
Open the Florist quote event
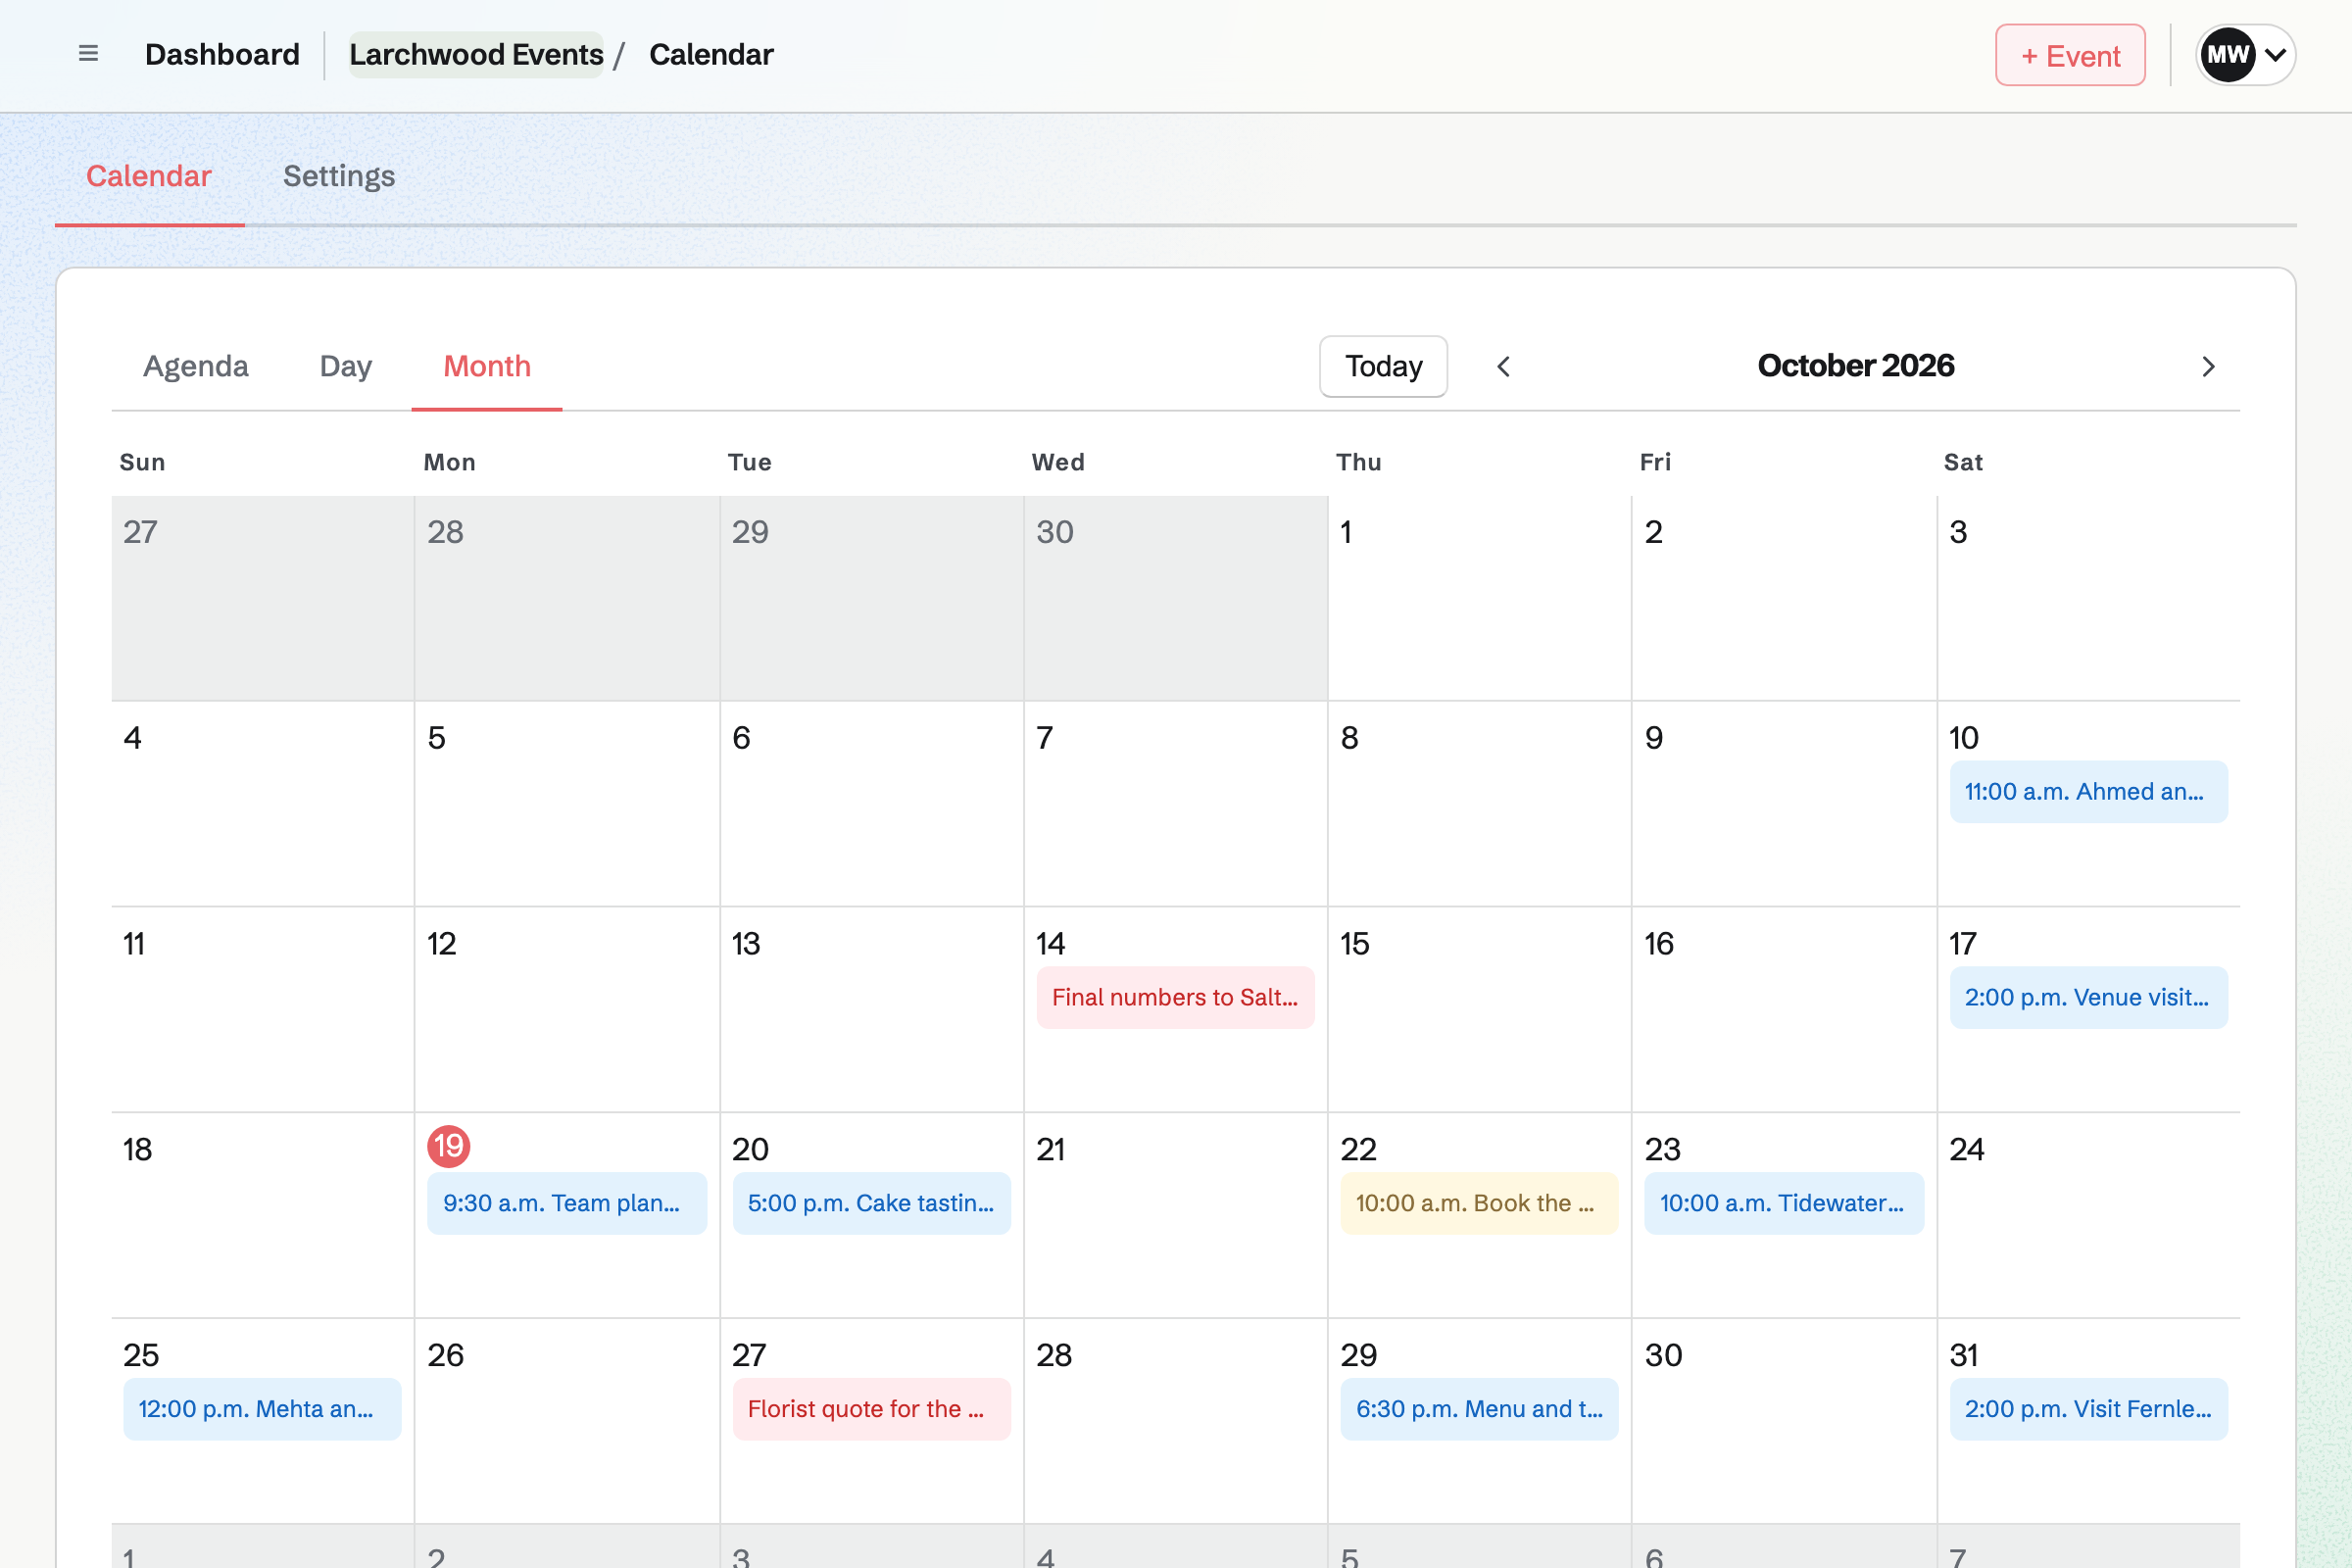tap(871, 1409)
